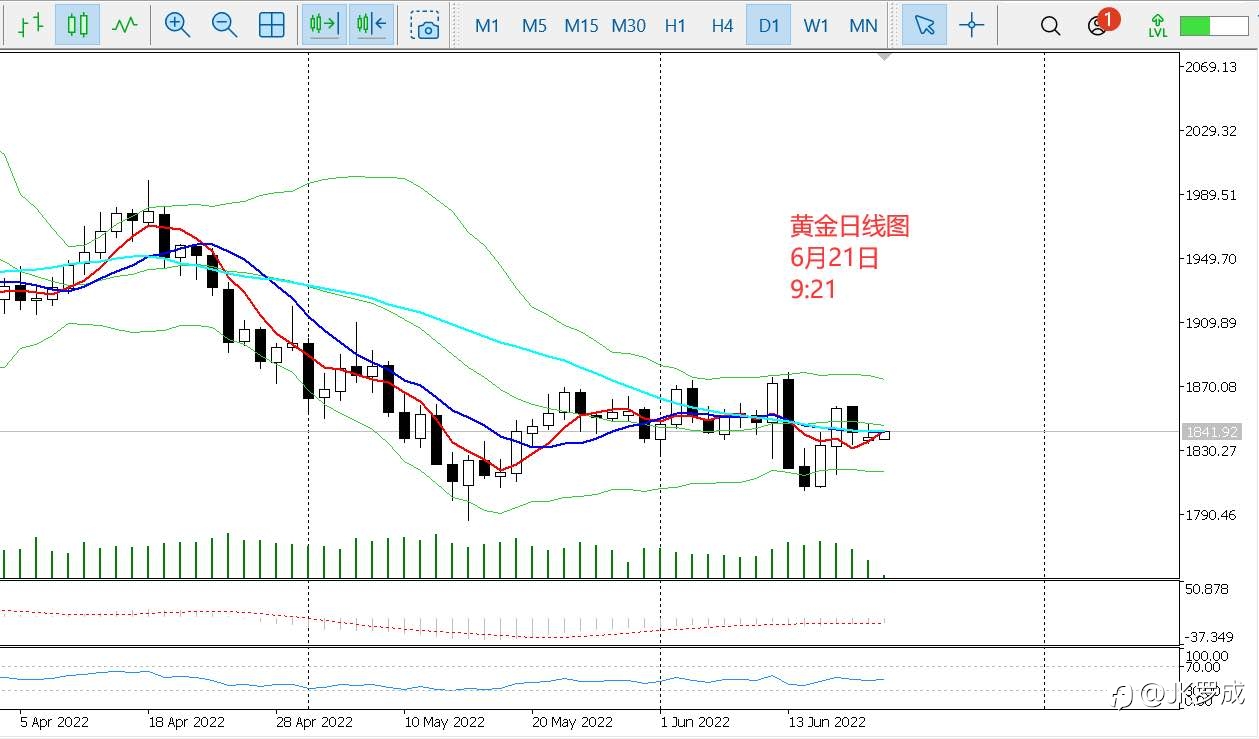The image size is (1259, 739).
Task: Click the -37.349 indicator scale value
Action: [x=1209, y=637]
